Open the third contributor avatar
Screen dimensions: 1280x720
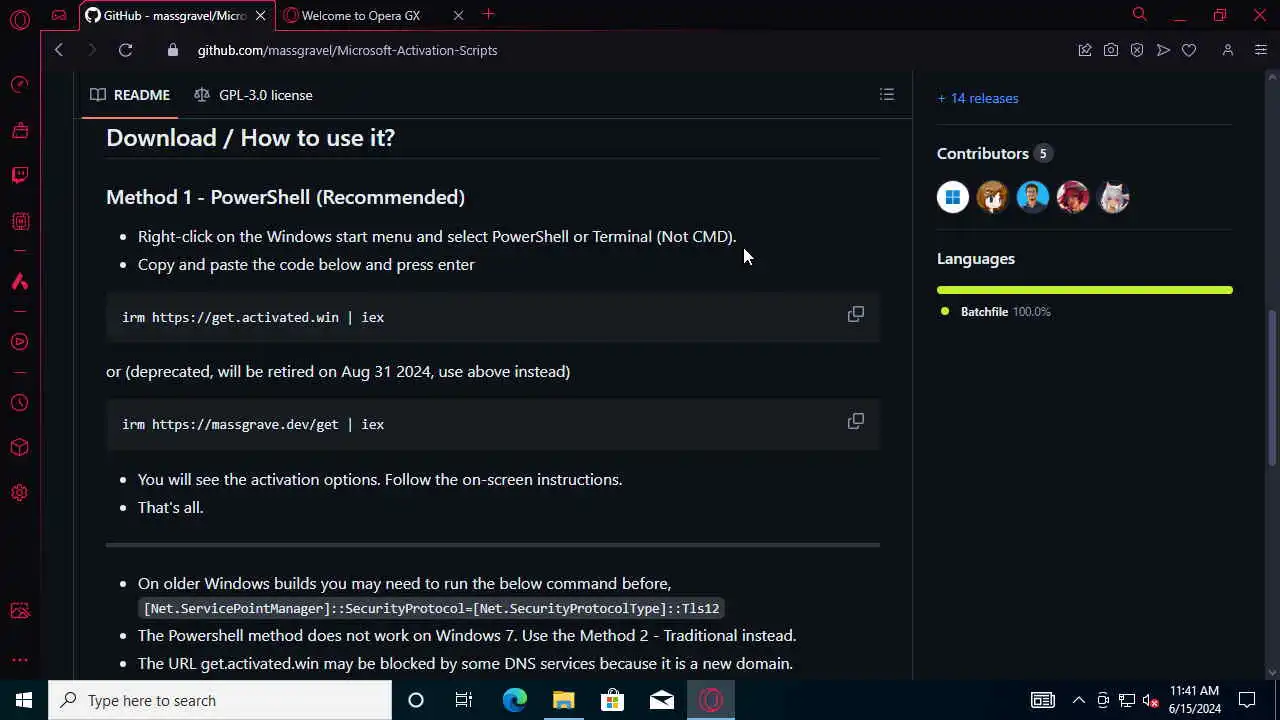(1033, 197)
